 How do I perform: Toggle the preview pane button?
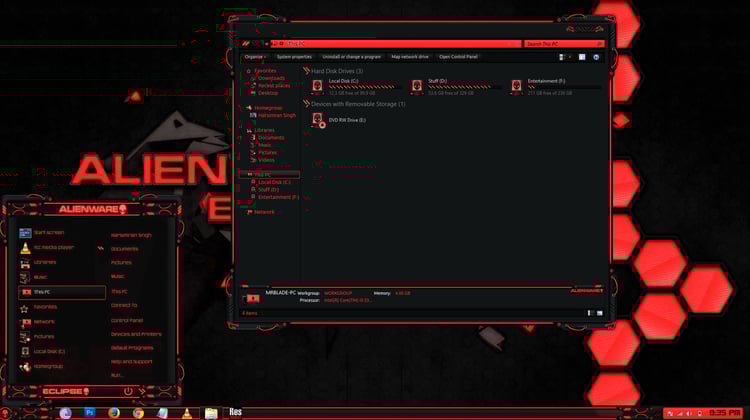pyautogui.click(x=582, y=57)
